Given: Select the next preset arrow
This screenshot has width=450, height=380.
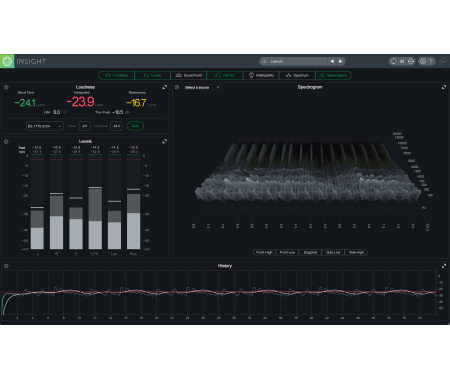Looking at the screenshot, I should pyautogui.click(x=340, y=61).
